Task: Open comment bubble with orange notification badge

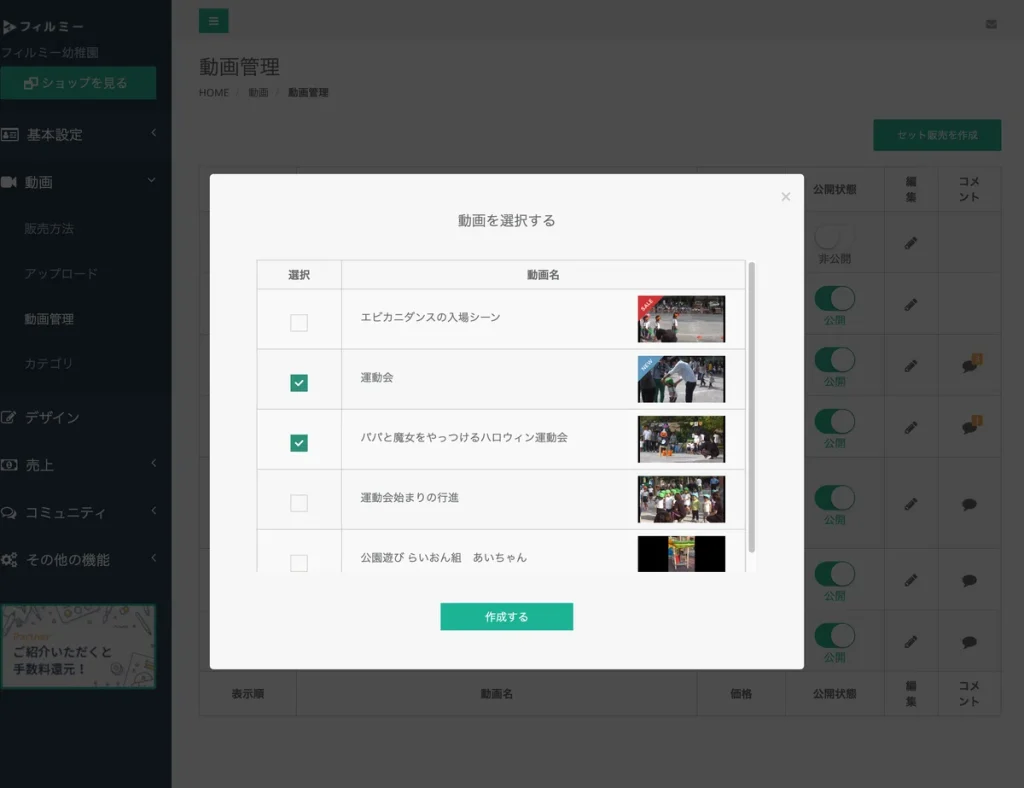Action: pyautogui.click(x=969, y=366)
